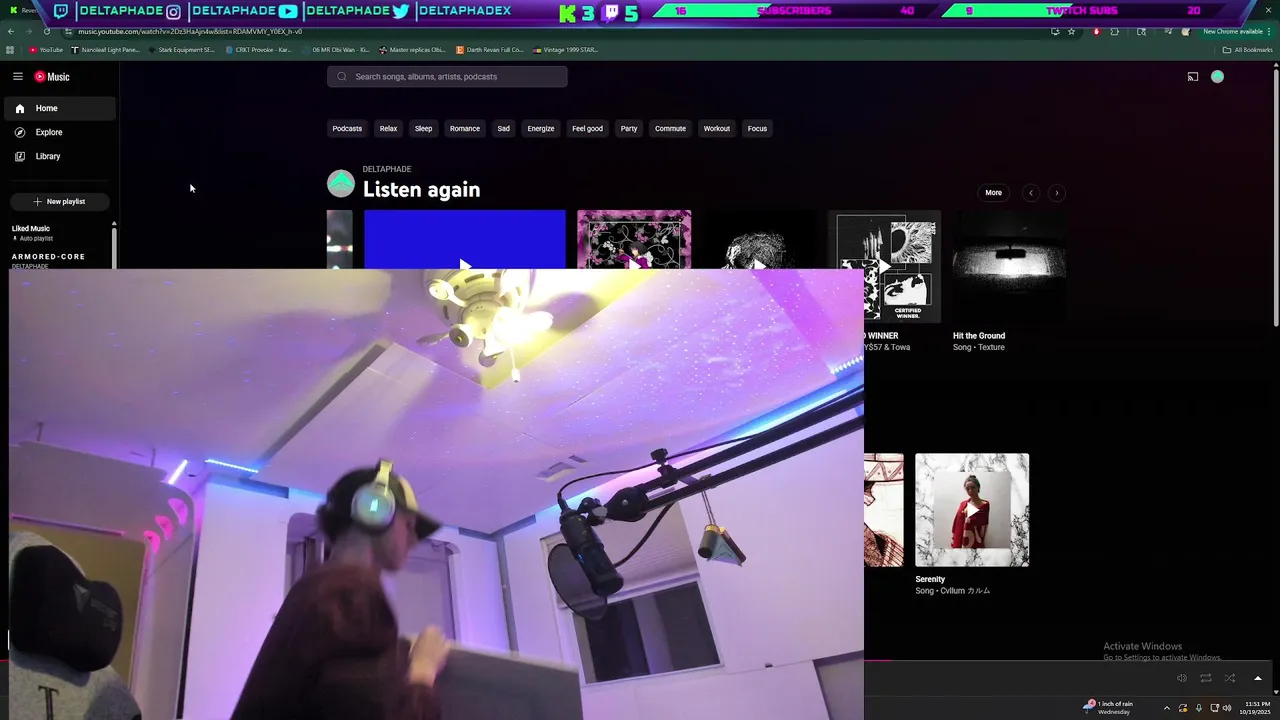
Task: Select the Sad mood chip
Action: (x=504, y=128)
